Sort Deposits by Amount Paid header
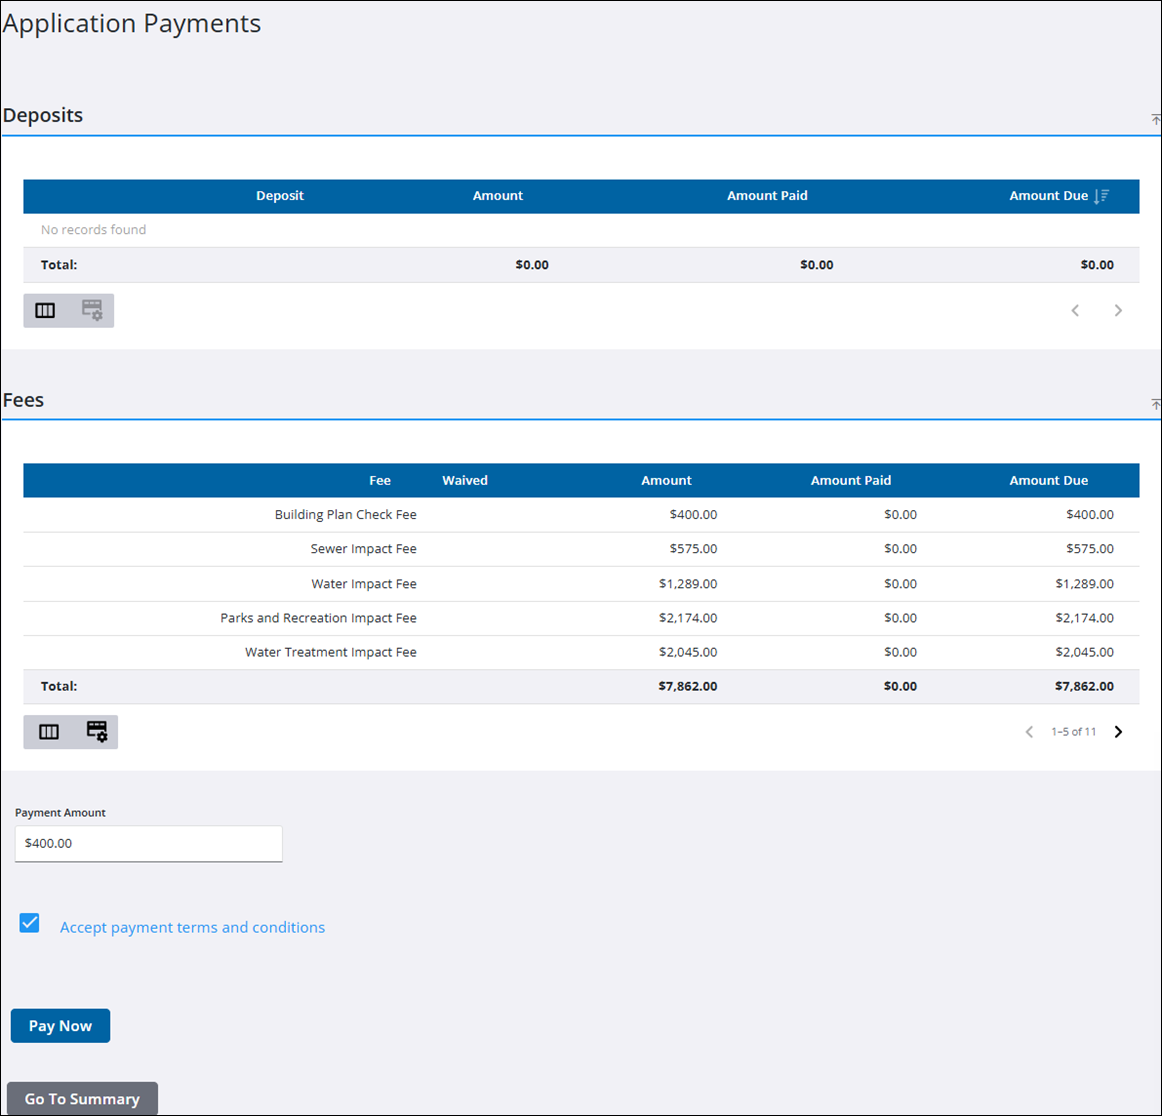This screenshot has height=1116, width=1162. 767,196
